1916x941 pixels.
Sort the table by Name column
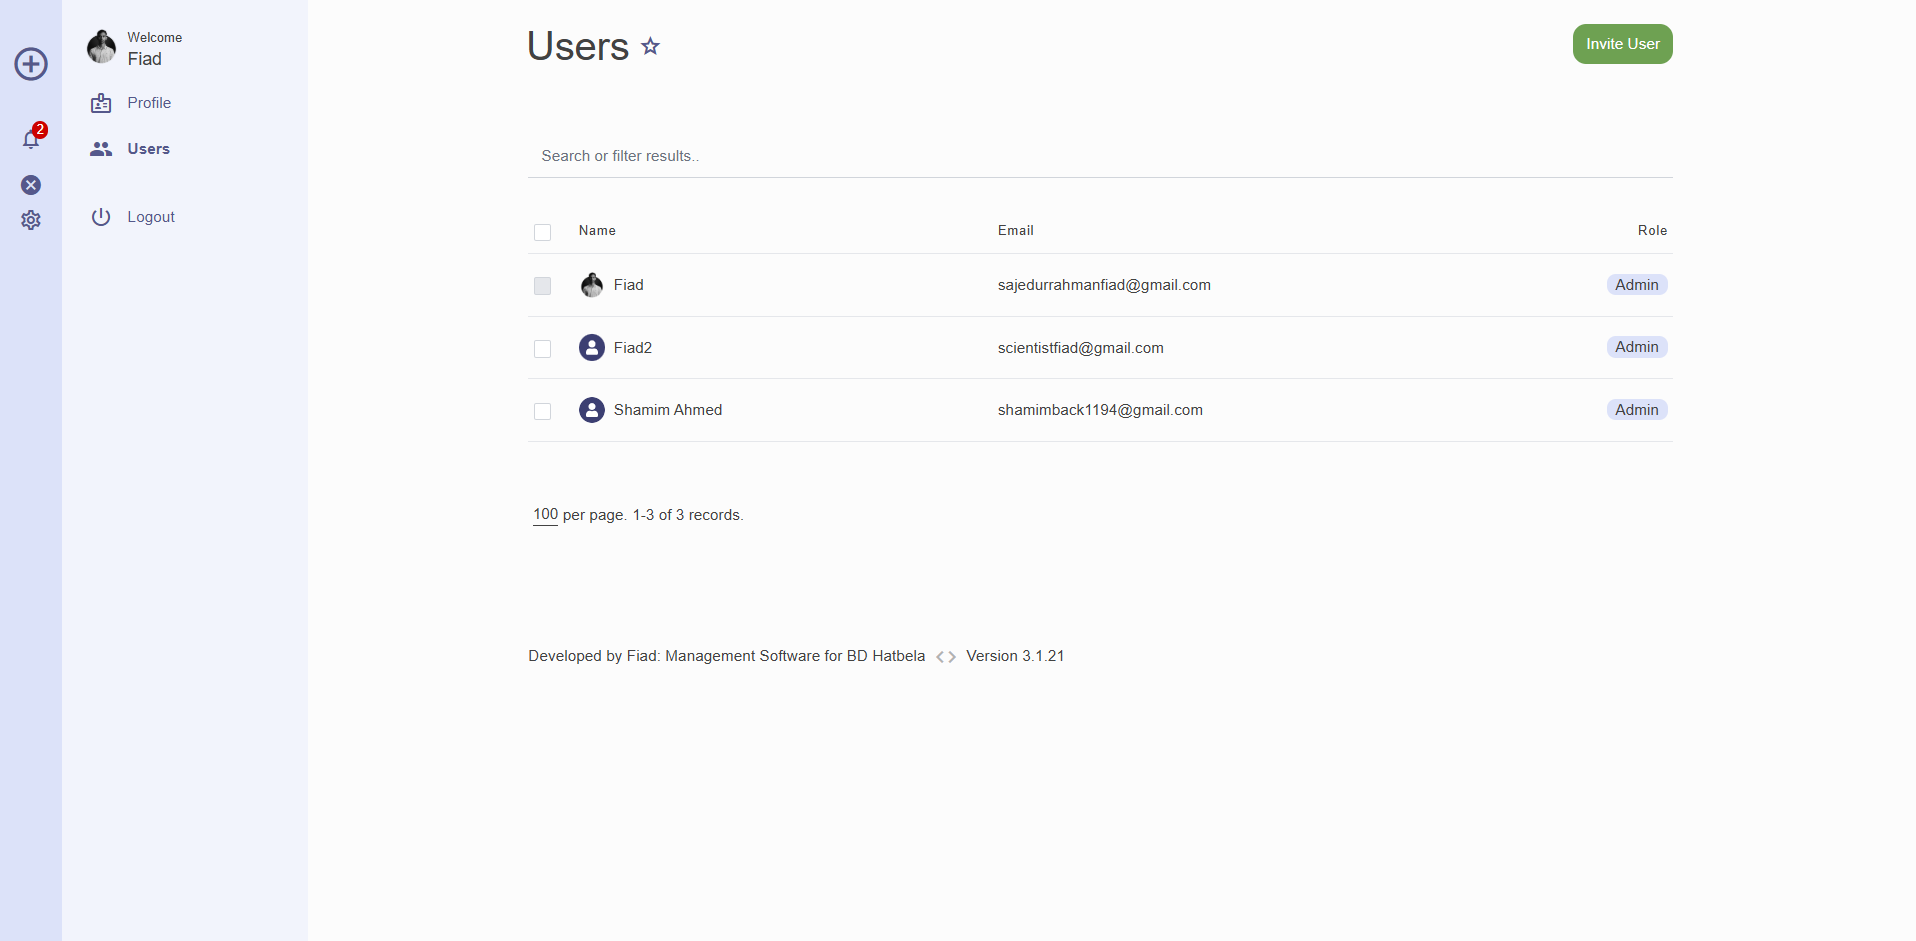point(597,231)
